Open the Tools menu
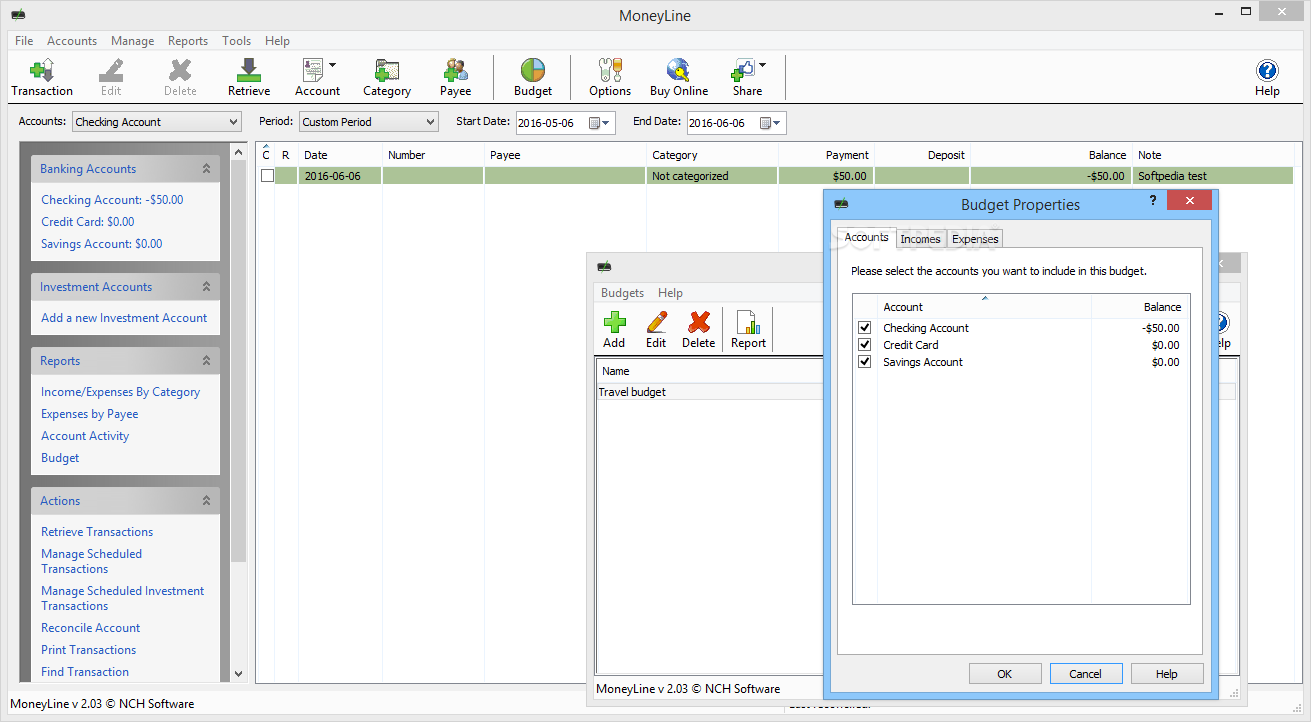The image size is (1311, 722). click(x=236, y=41)
